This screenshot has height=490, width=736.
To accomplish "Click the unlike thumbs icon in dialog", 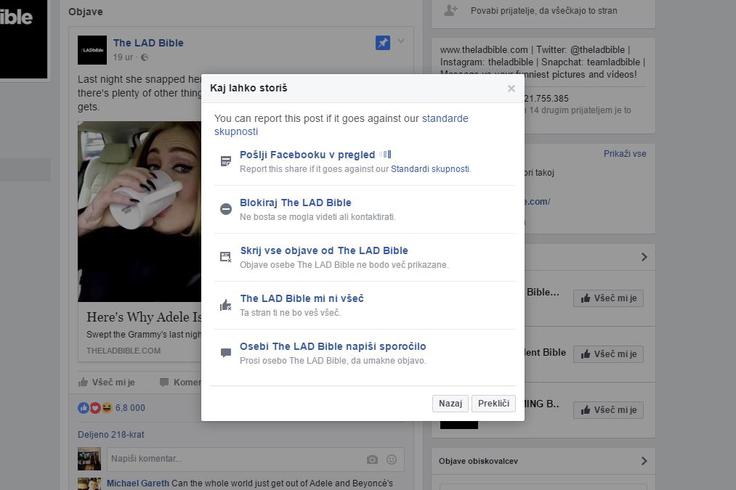I will pos(226,305).
